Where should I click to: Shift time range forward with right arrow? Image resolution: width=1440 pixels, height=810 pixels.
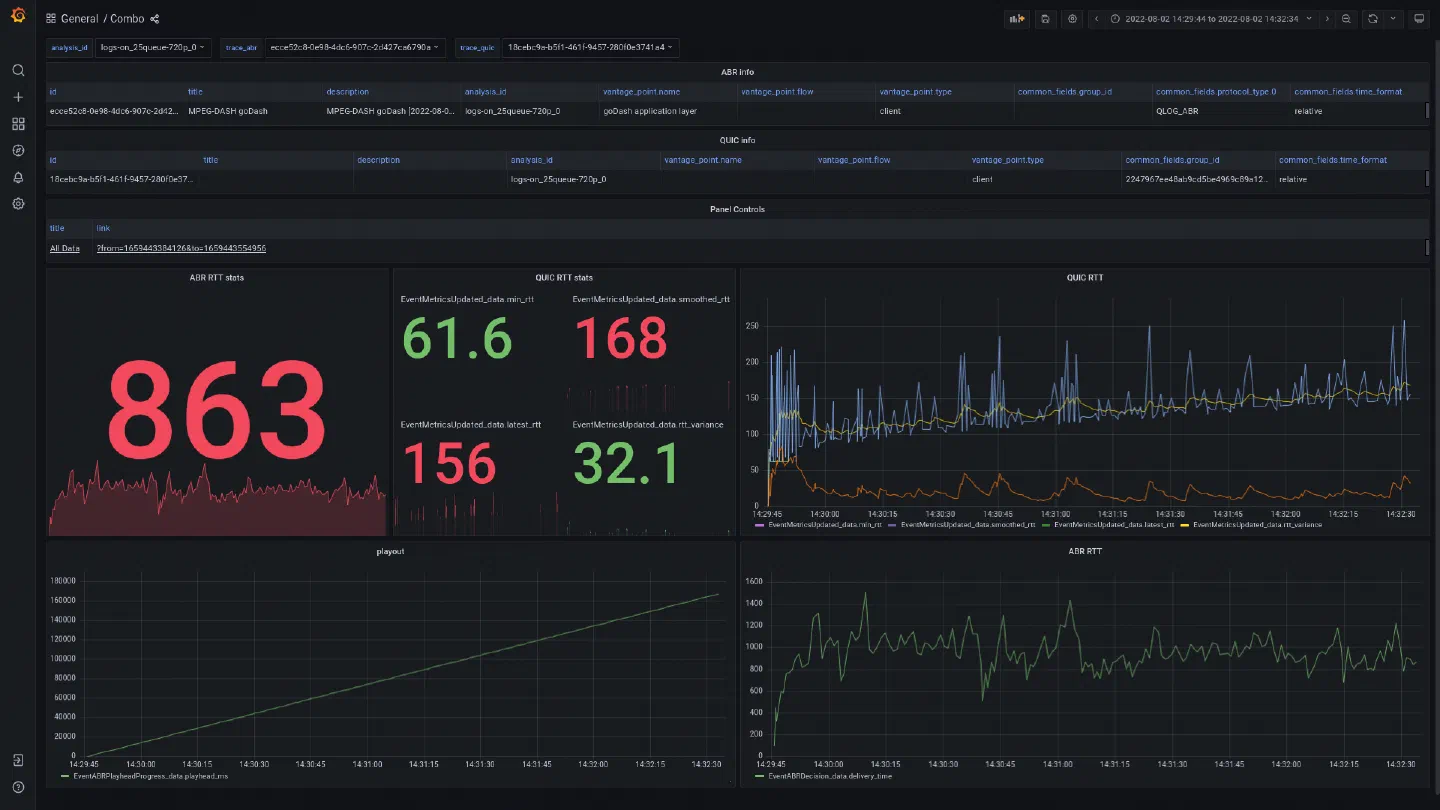point(1327,19)
